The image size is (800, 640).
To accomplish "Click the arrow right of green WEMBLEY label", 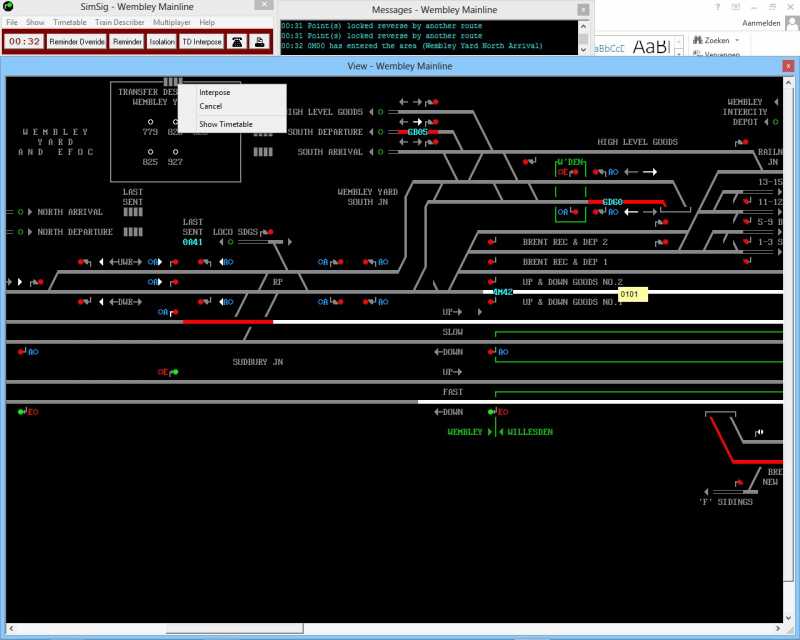I will [490, 432].
